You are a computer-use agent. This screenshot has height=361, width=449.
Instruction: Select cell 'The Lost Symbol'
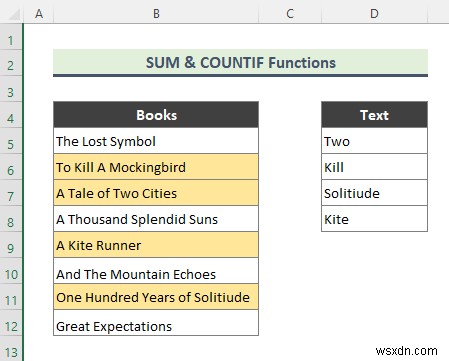[156, 141]
